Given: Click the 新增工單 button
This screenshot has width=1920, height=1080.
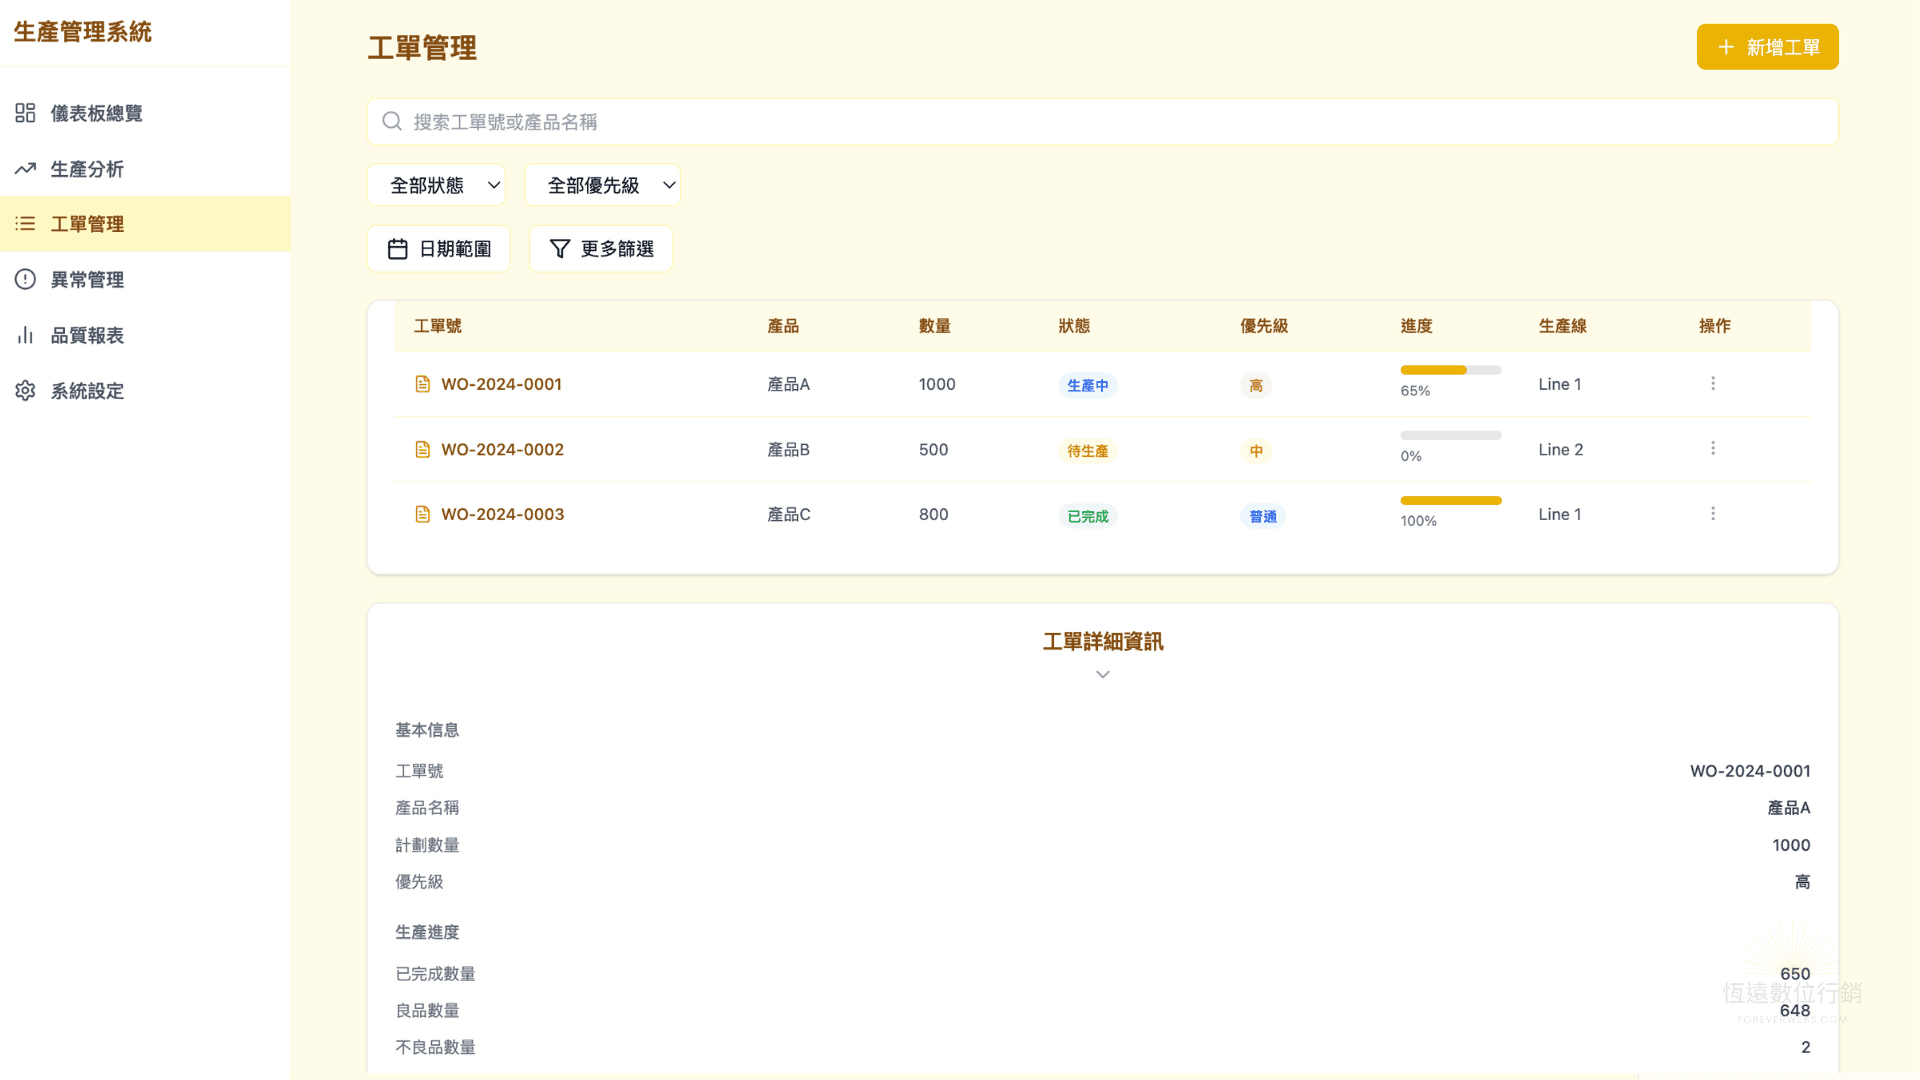Looking at the screenshot, I should [1767, 46].
